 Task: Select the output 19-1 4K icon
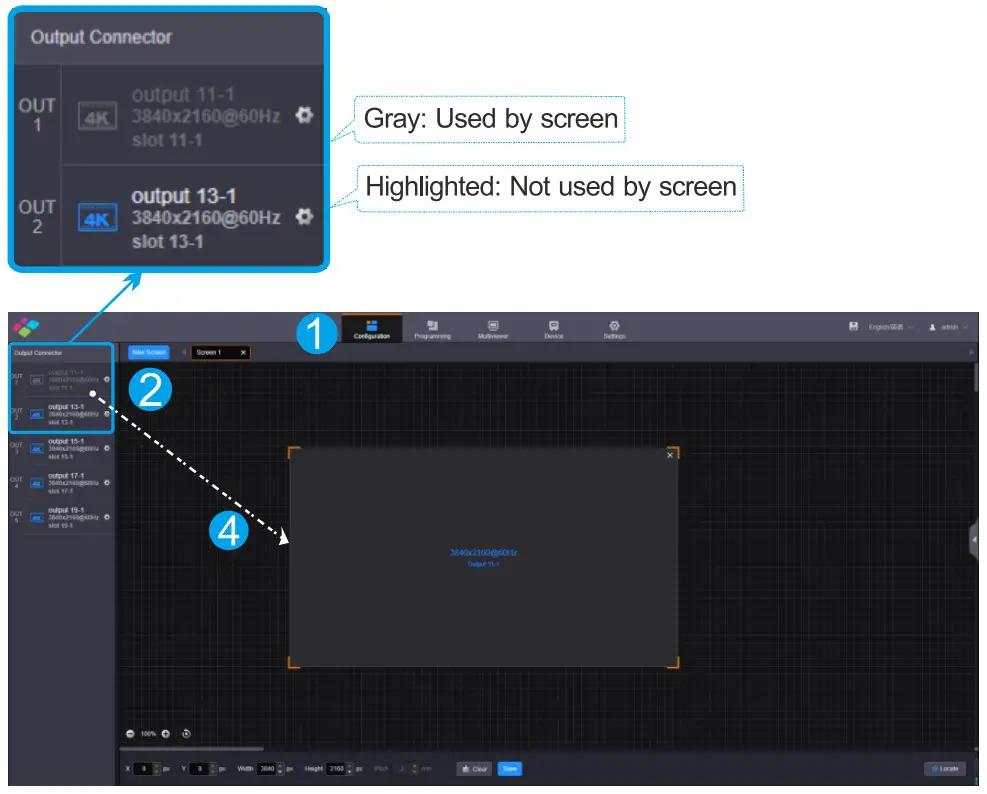point(37,518)
